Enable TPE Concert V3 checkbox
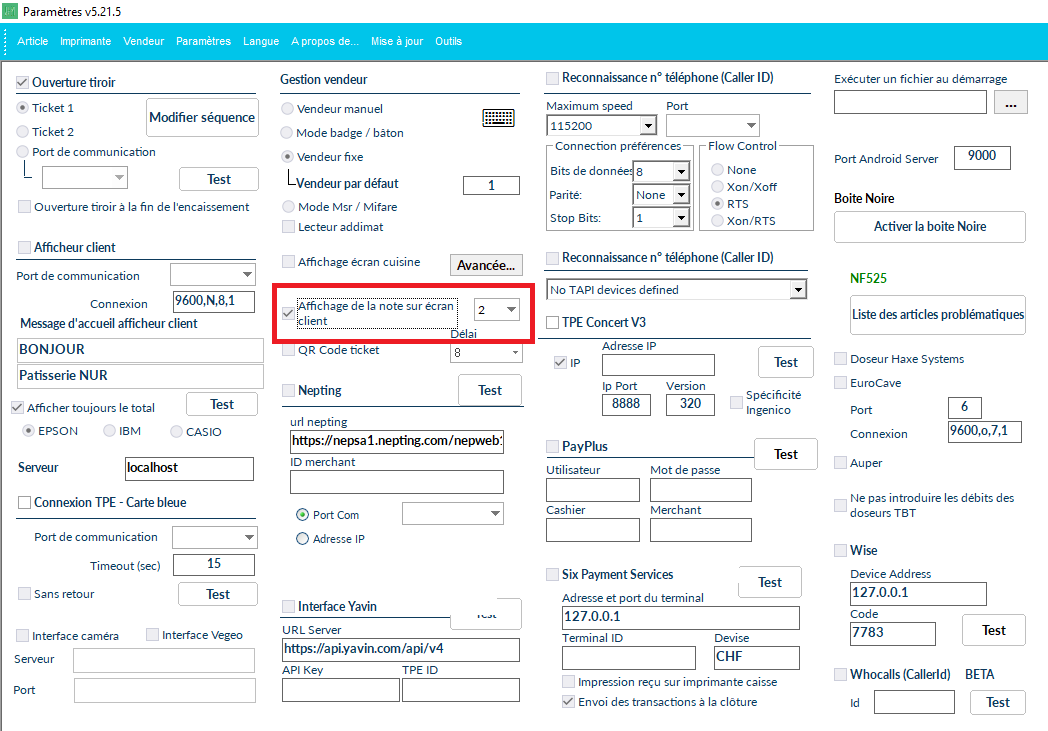This screenshot has width=1048, height=731. tap(553, 322)
